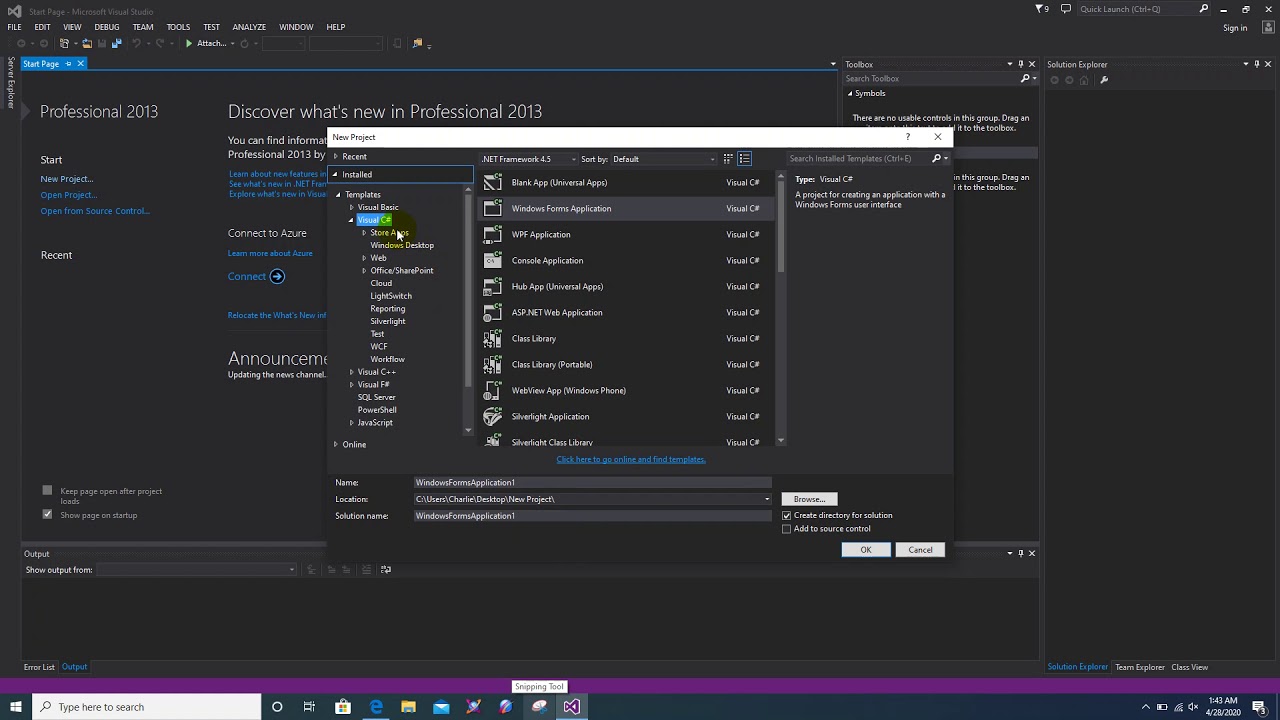The image size is (1280, 720).
Task: Switch to the Team Explorer tab
Action: tap(1140, 667)
